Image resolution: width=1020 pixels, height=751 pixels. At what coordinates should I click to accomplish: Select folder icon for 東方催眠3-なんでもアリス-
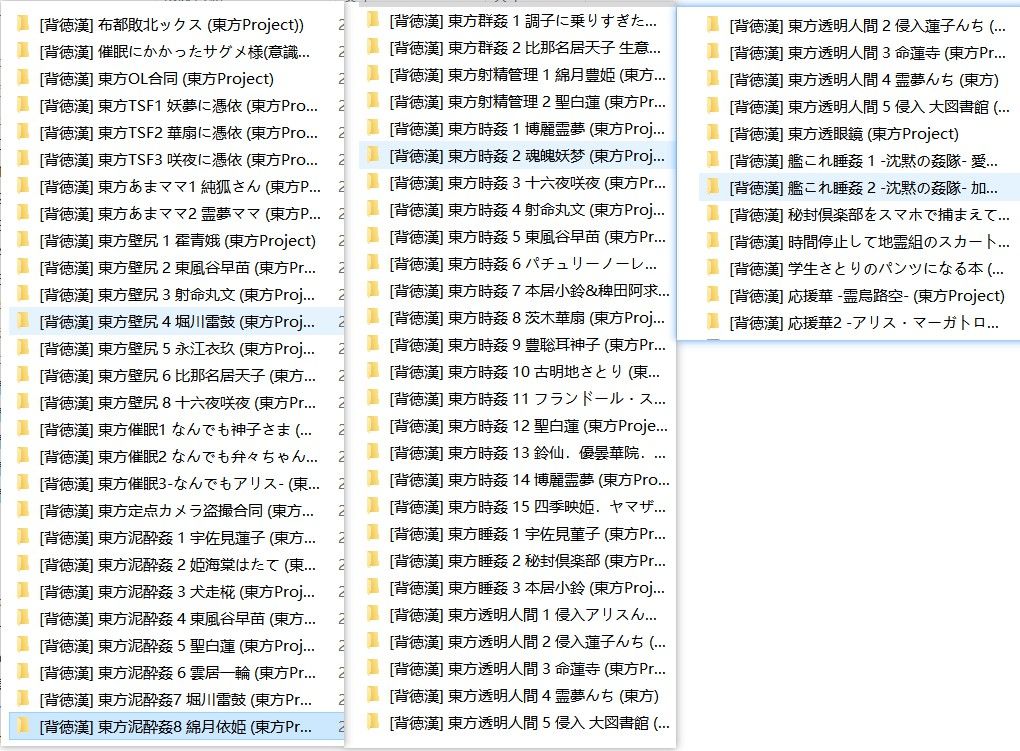[x=23, y=483]
